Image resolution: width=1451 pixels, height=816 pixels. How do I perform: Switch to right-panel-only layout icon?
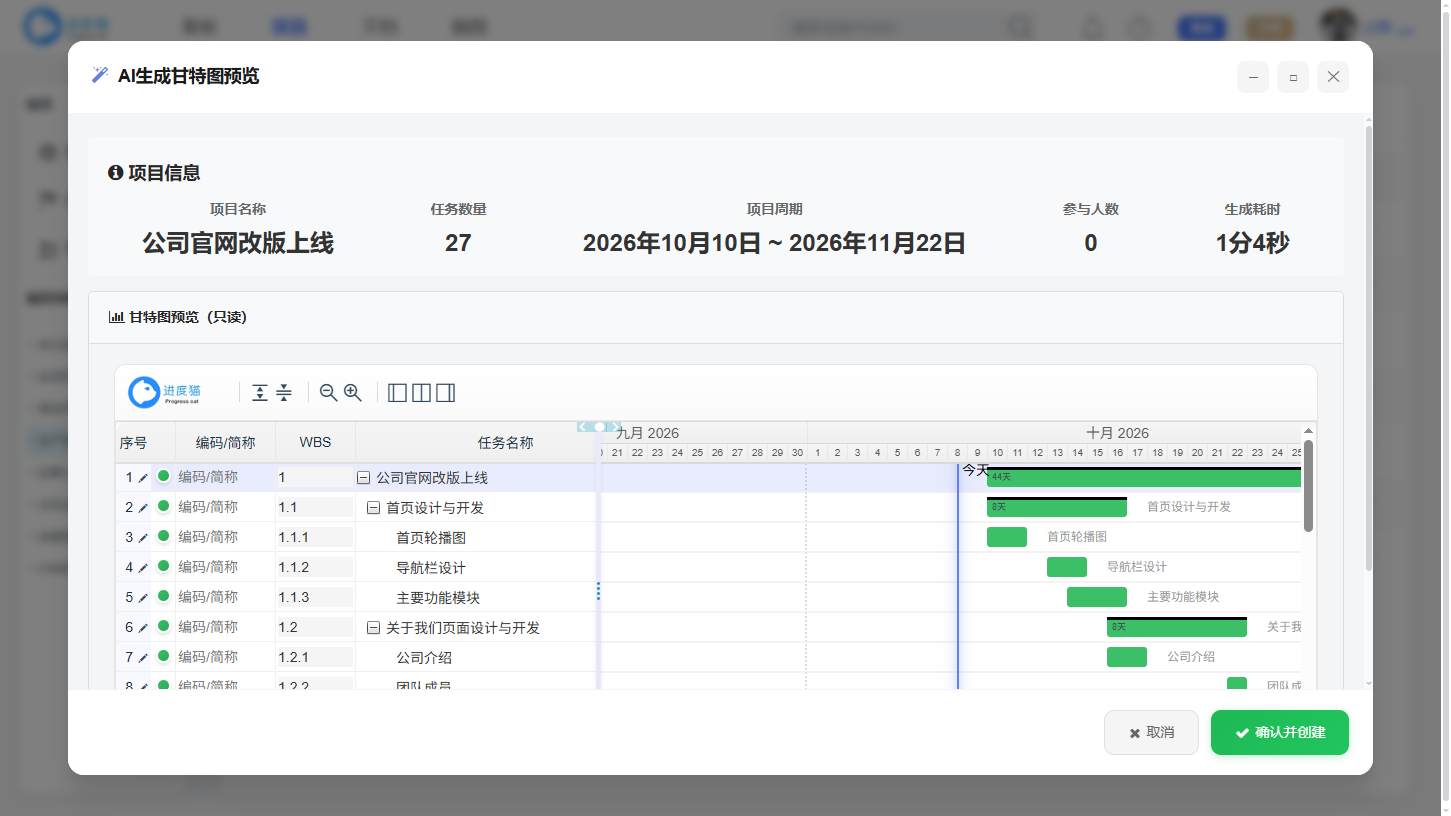446,393
